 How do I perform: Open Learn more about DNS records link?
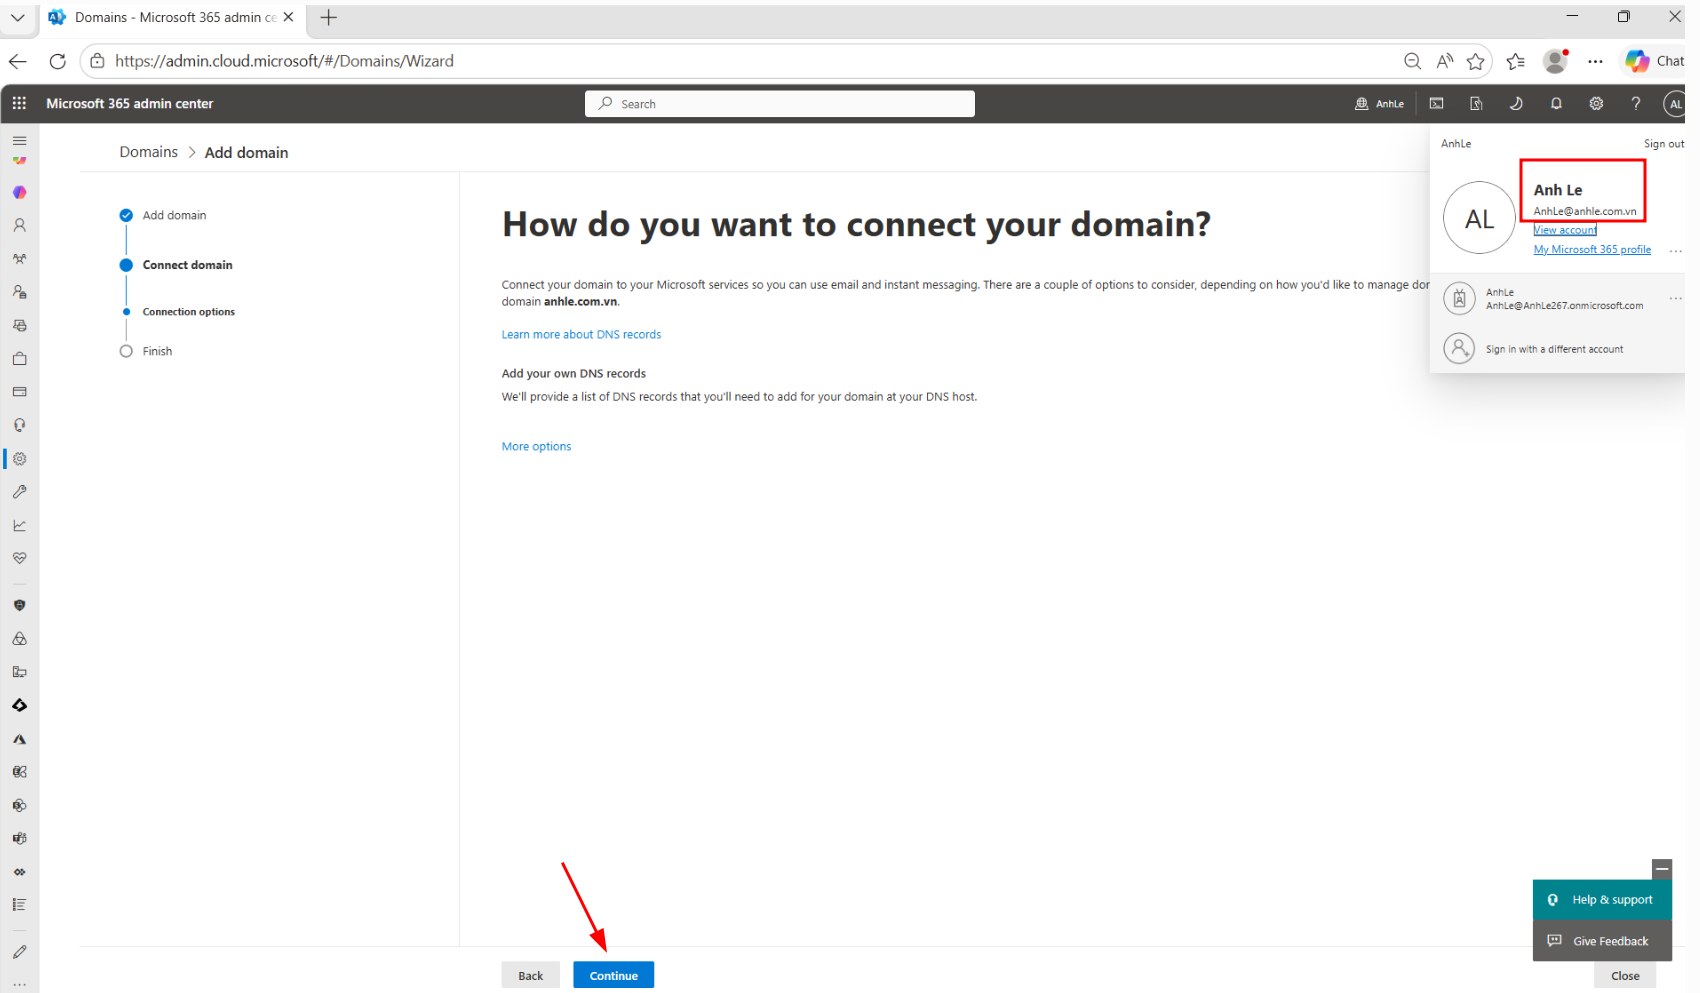coord(581,335)
